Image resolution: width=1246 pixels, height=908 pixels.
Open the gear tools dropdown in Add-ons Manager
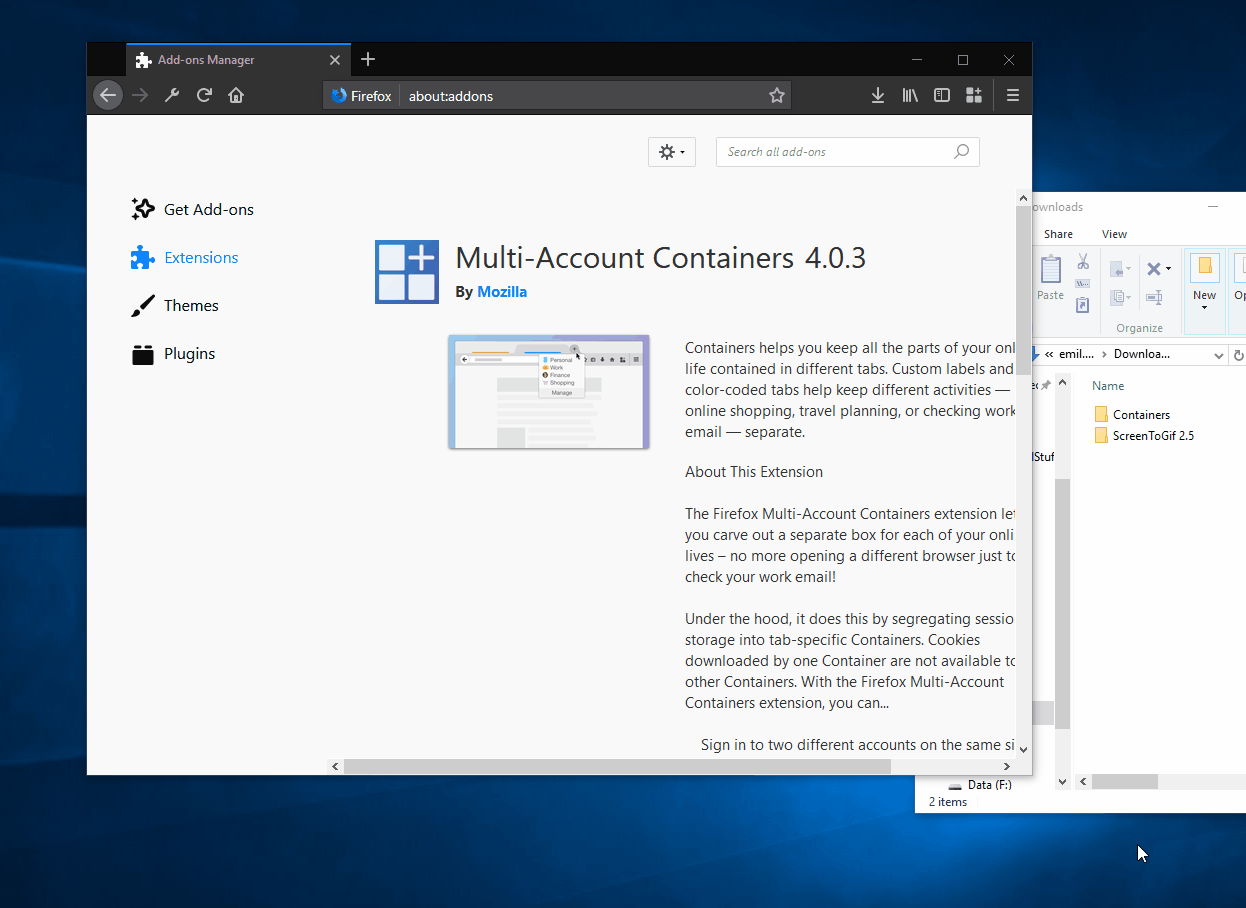click(x=671, y=151)
